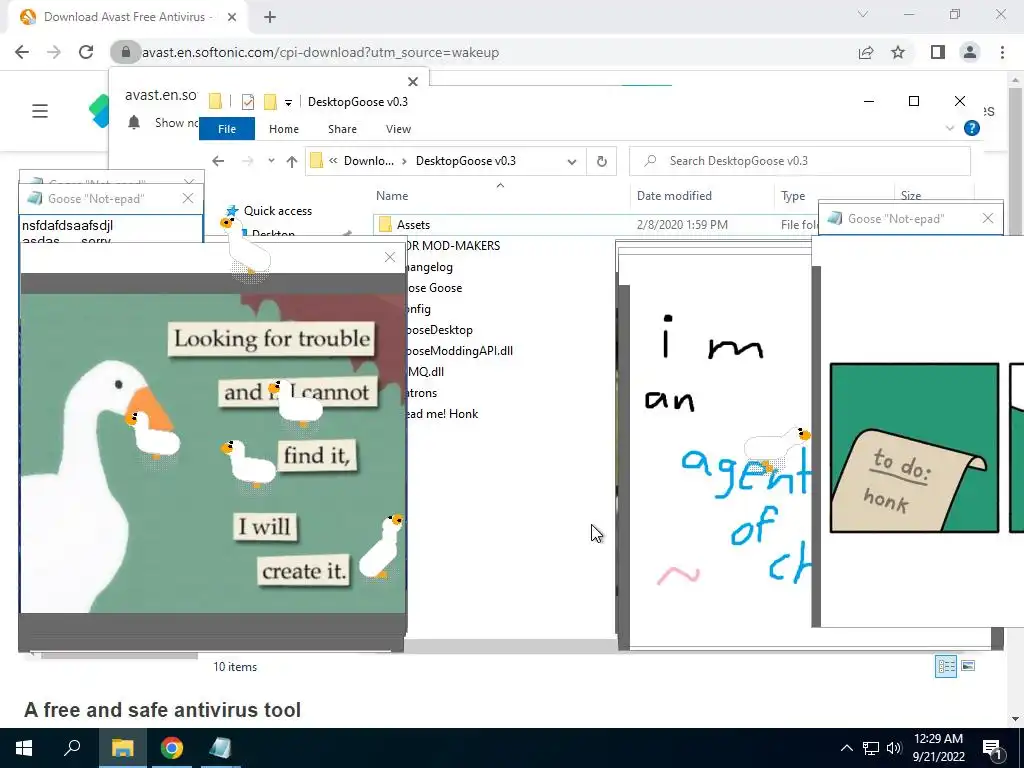This screenshot has height=768, width=1024.
Task: Expand the Explorer ribbon chevron
Action: point(950,129)
